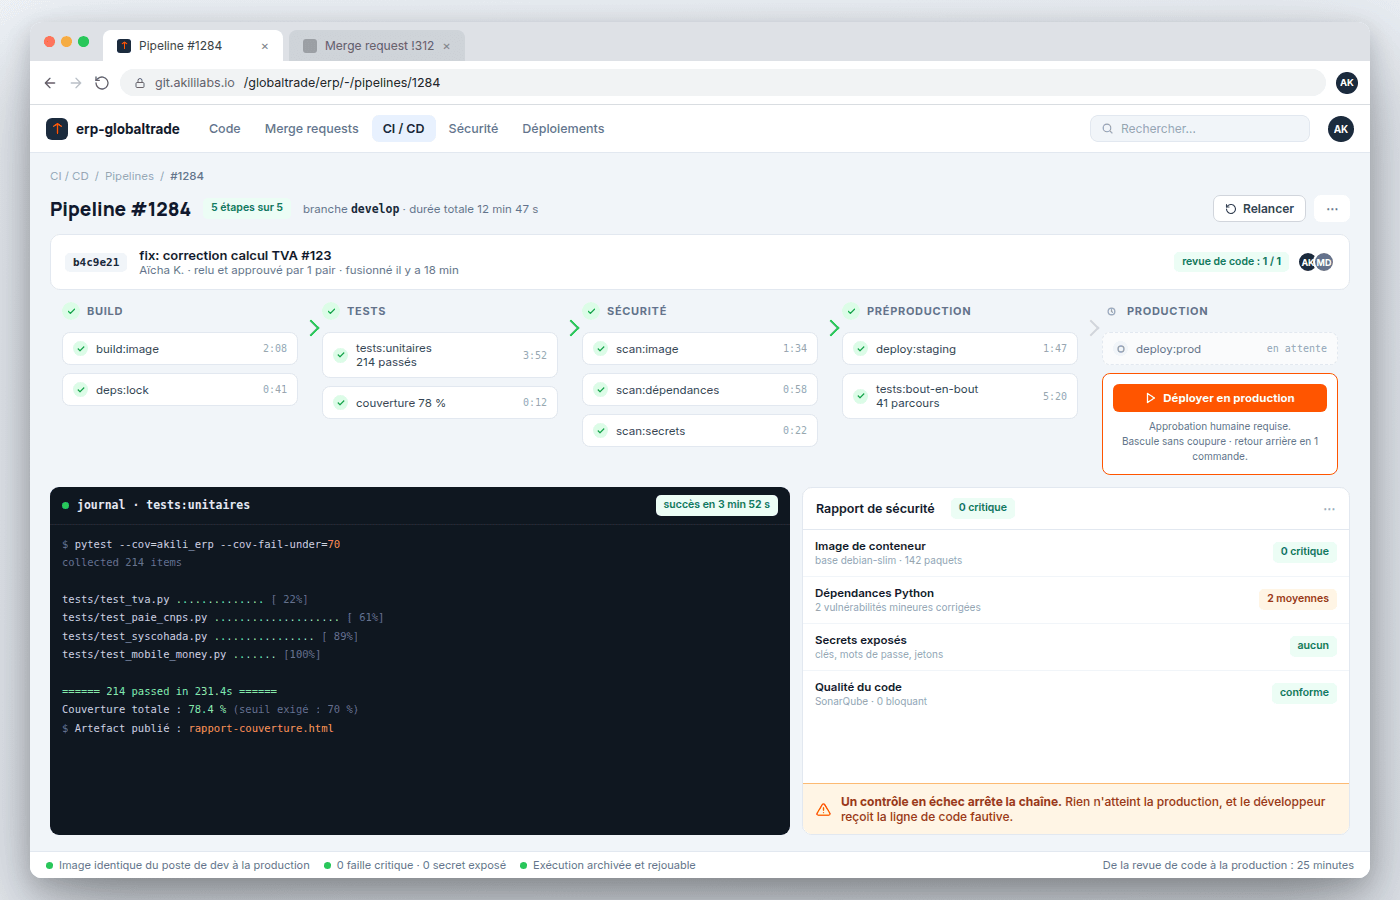
Task: Click reviewer avatars next to revue de code
Action: pos(1316,262)
